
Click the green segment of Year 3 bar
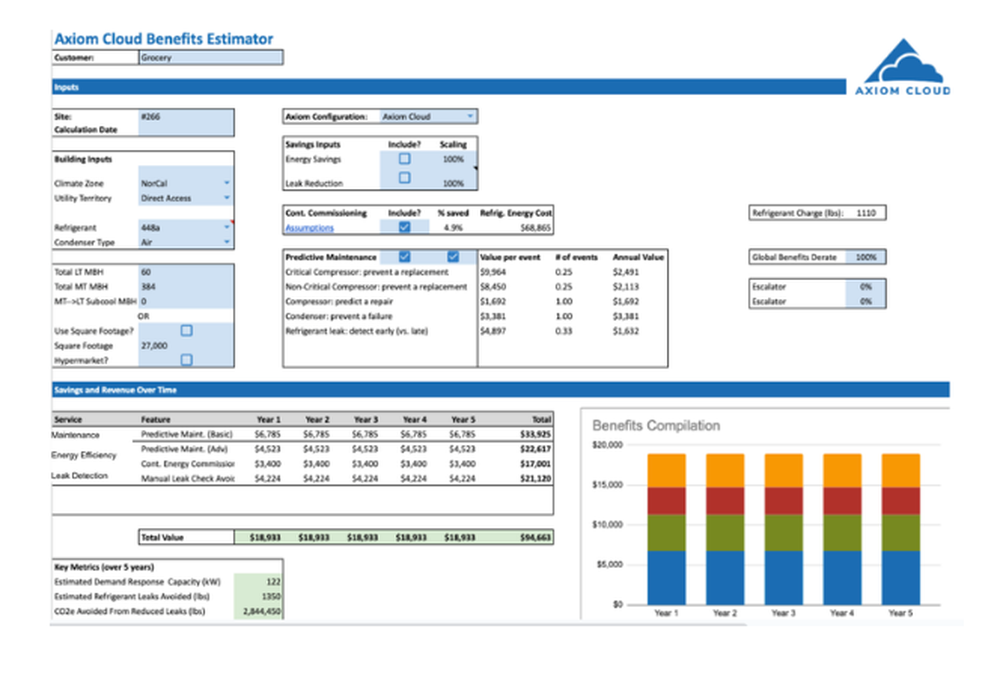click(783, 533)
